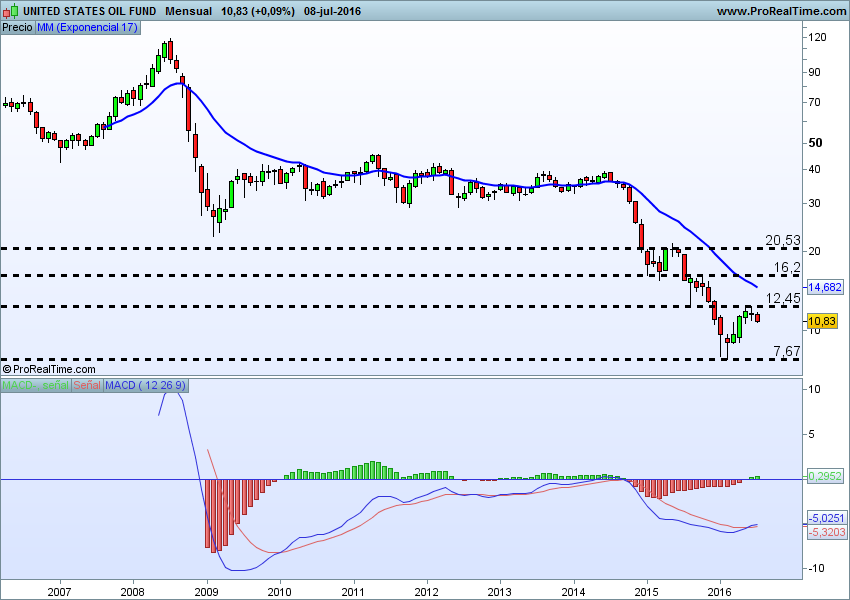Screen dimensions: 850x600
Task: Select the 16,2 horizontal level label
Action: [787, 267]
